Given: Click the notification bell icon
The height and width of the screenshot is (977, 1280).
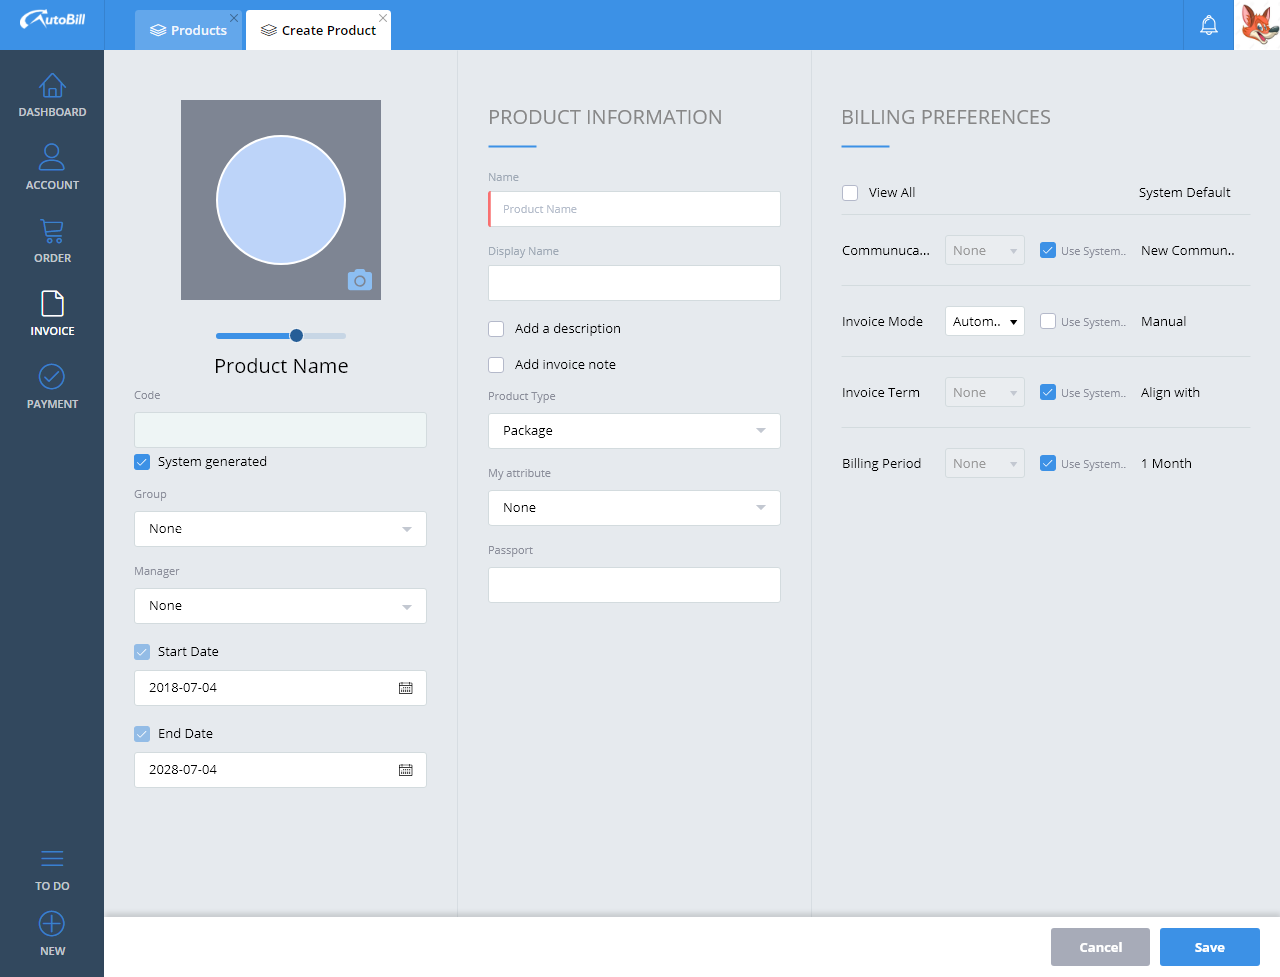Looking at the screenshot, I should 1209,25.
